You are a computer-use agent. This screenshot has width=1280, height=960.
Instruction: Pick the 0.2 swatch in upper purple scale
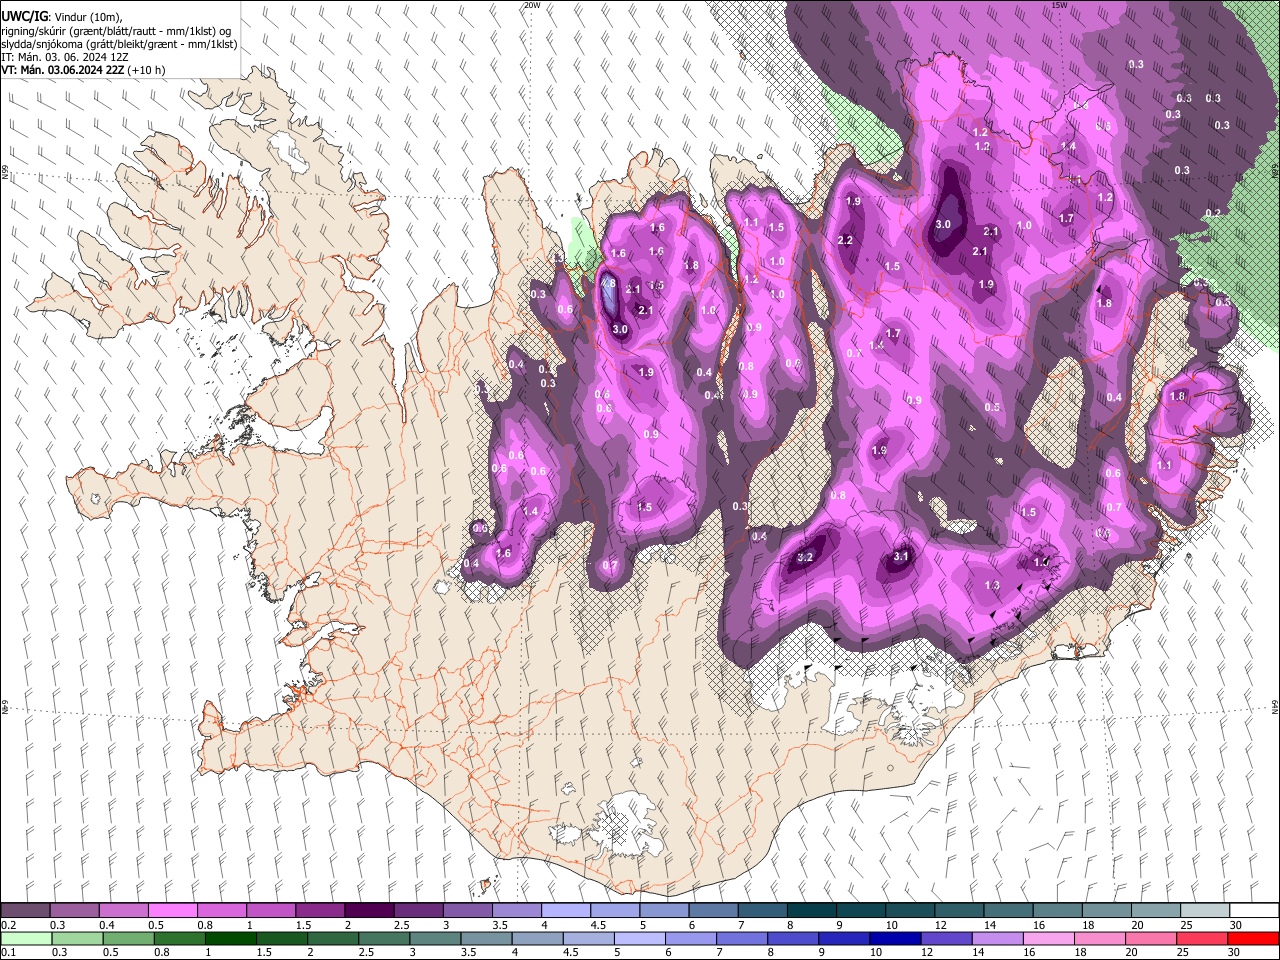(x=25, y=911)
